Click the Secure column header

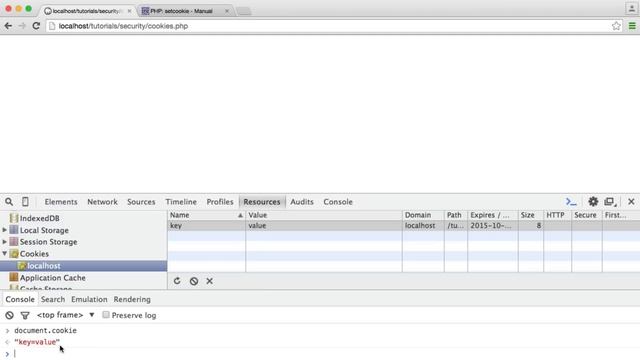pyautogui.click(x=587, y=215)
